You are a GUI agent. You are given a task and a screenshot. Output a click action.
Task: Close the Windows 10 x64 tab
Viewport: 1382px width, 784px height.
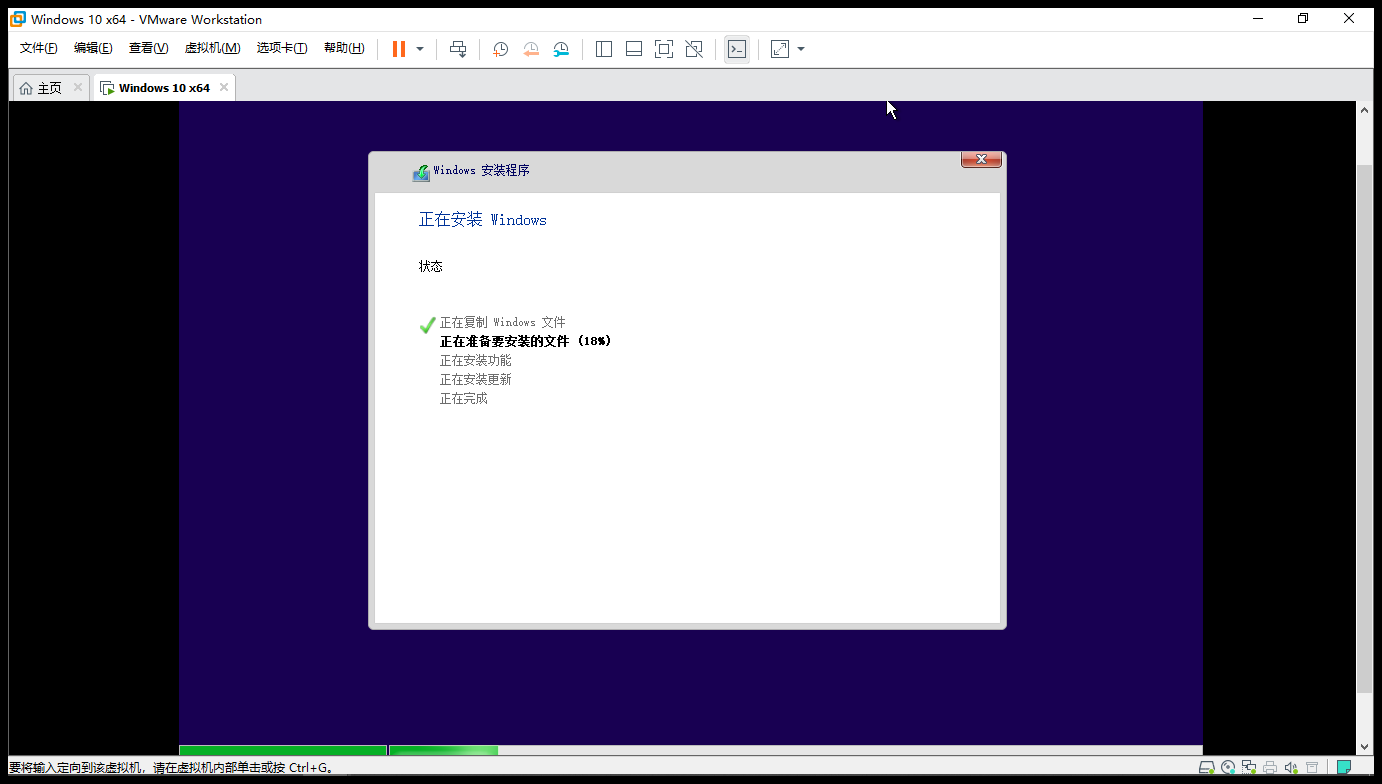click(224, 87)
